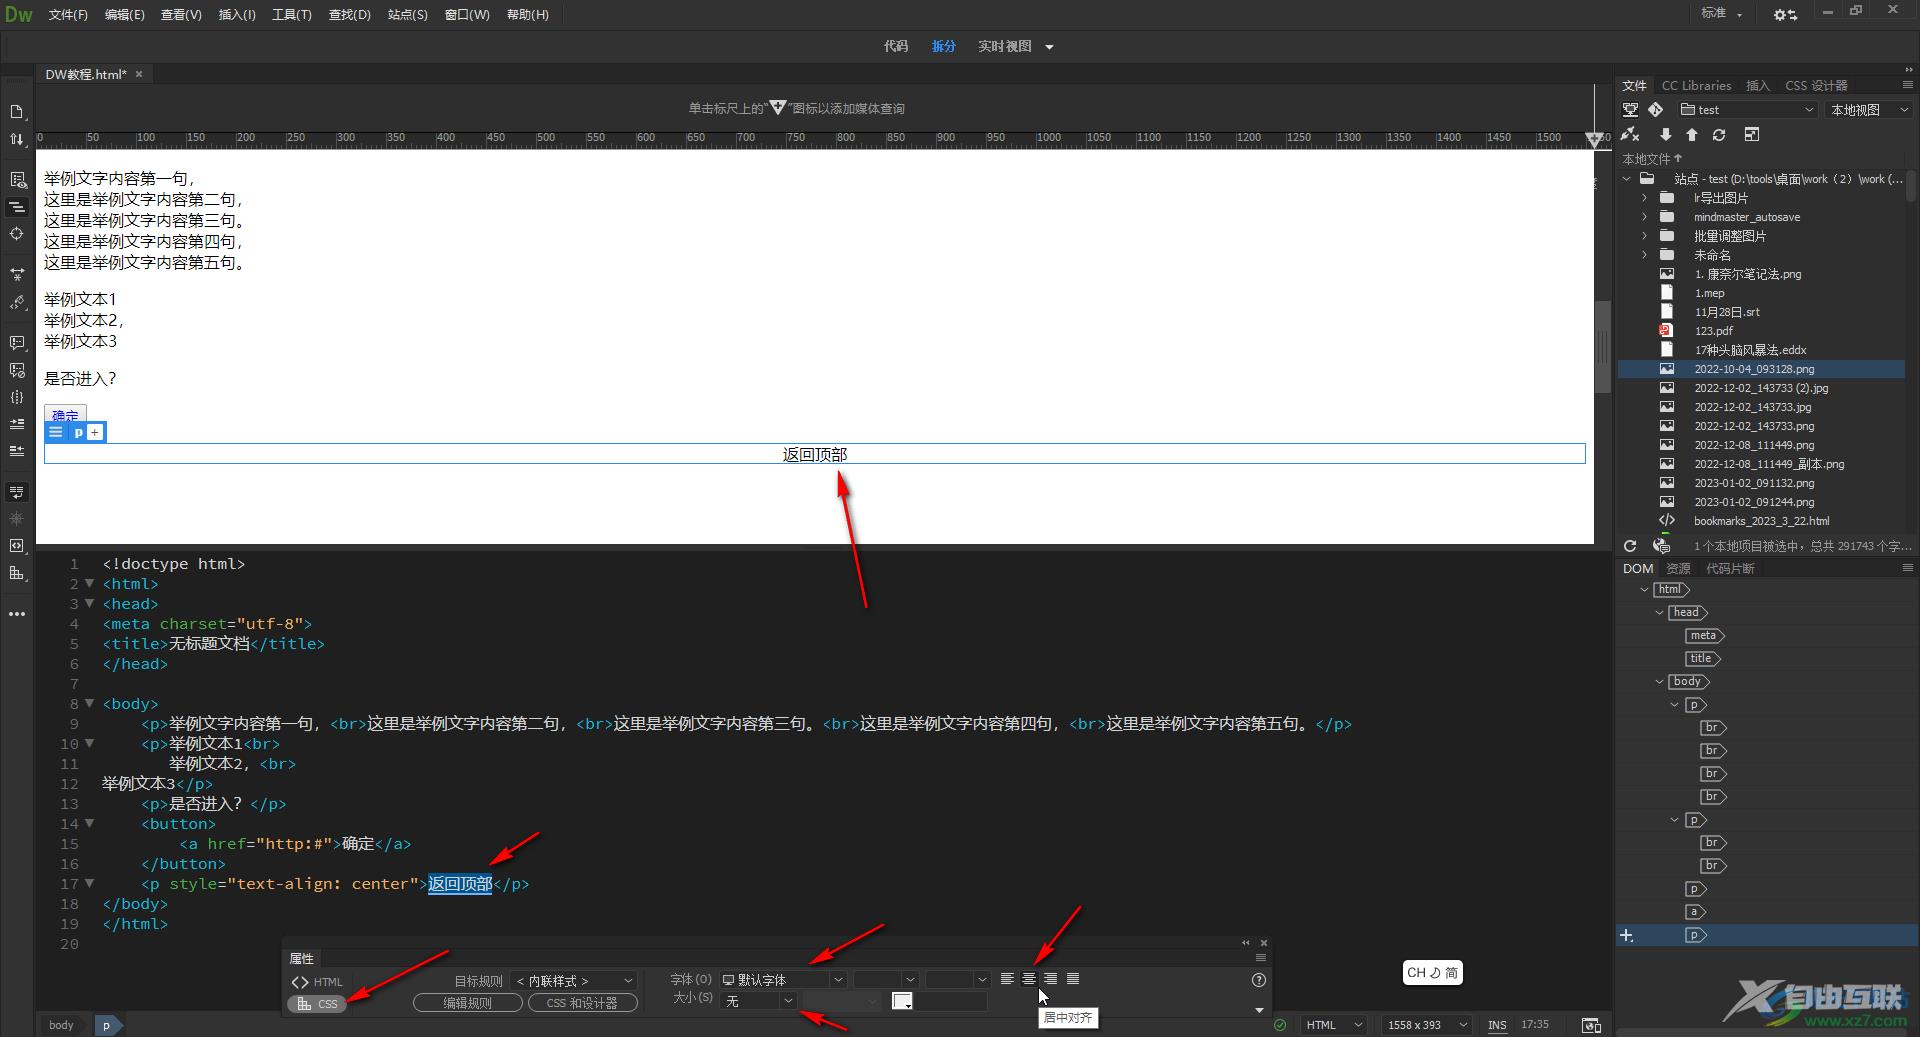This screenshot has height=1037, width=1920.
Task: Switch Properties panel to HTML mode
Action: pyautogui.click(x=317, y=982)
